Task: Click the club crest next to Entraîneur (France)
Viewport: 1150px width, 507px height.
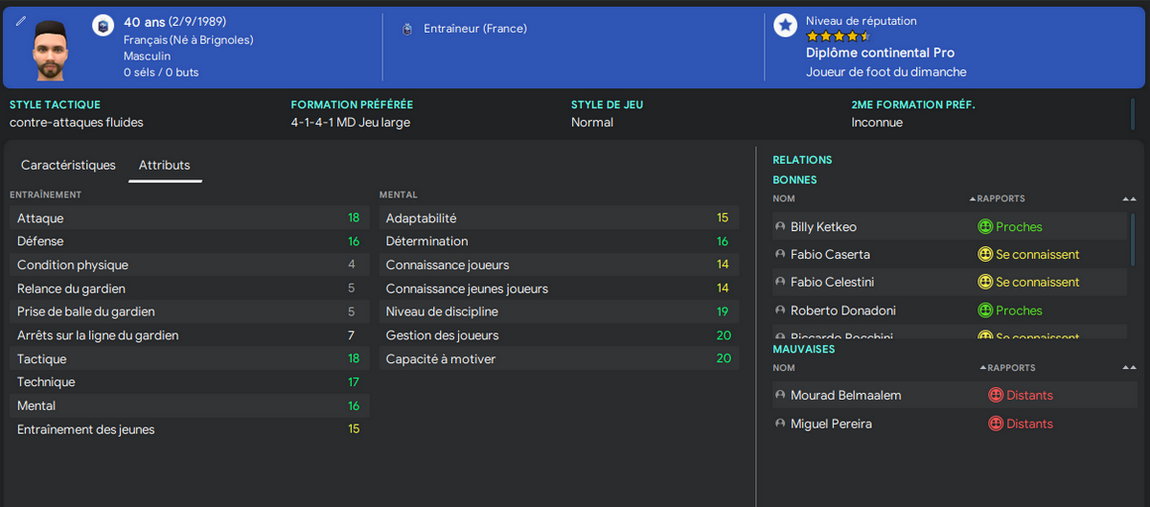Action: [407, 29]
